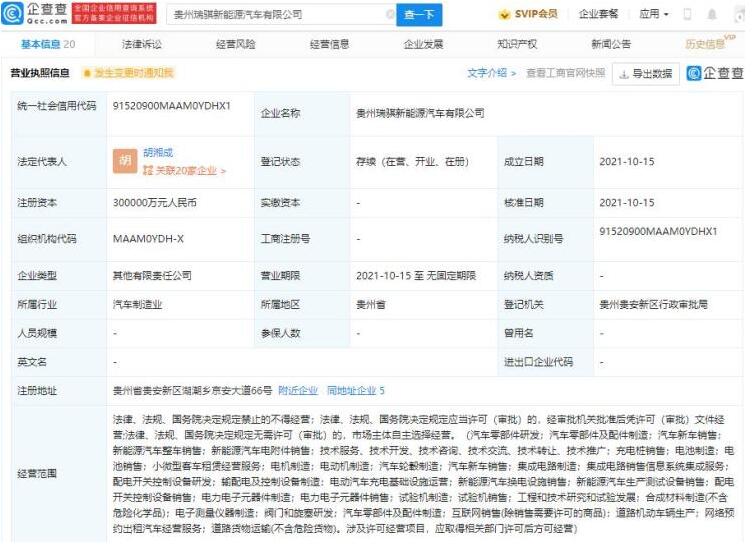754x546 pixels.
Task: Click the orange 胡 avatar badge
Action: point(125,161)
